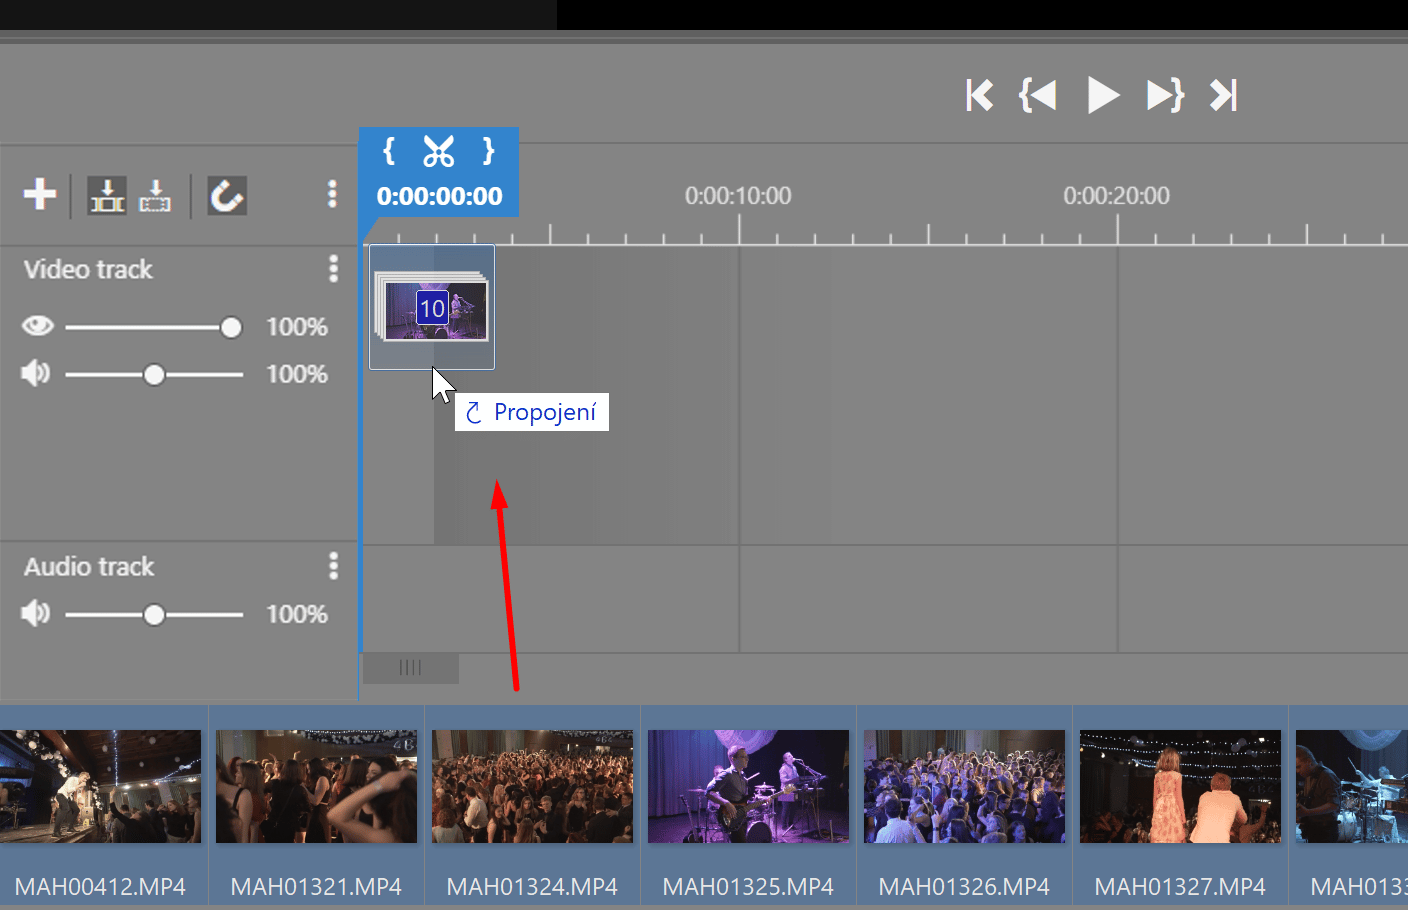Open Audio track options menu

click(333, 566)
